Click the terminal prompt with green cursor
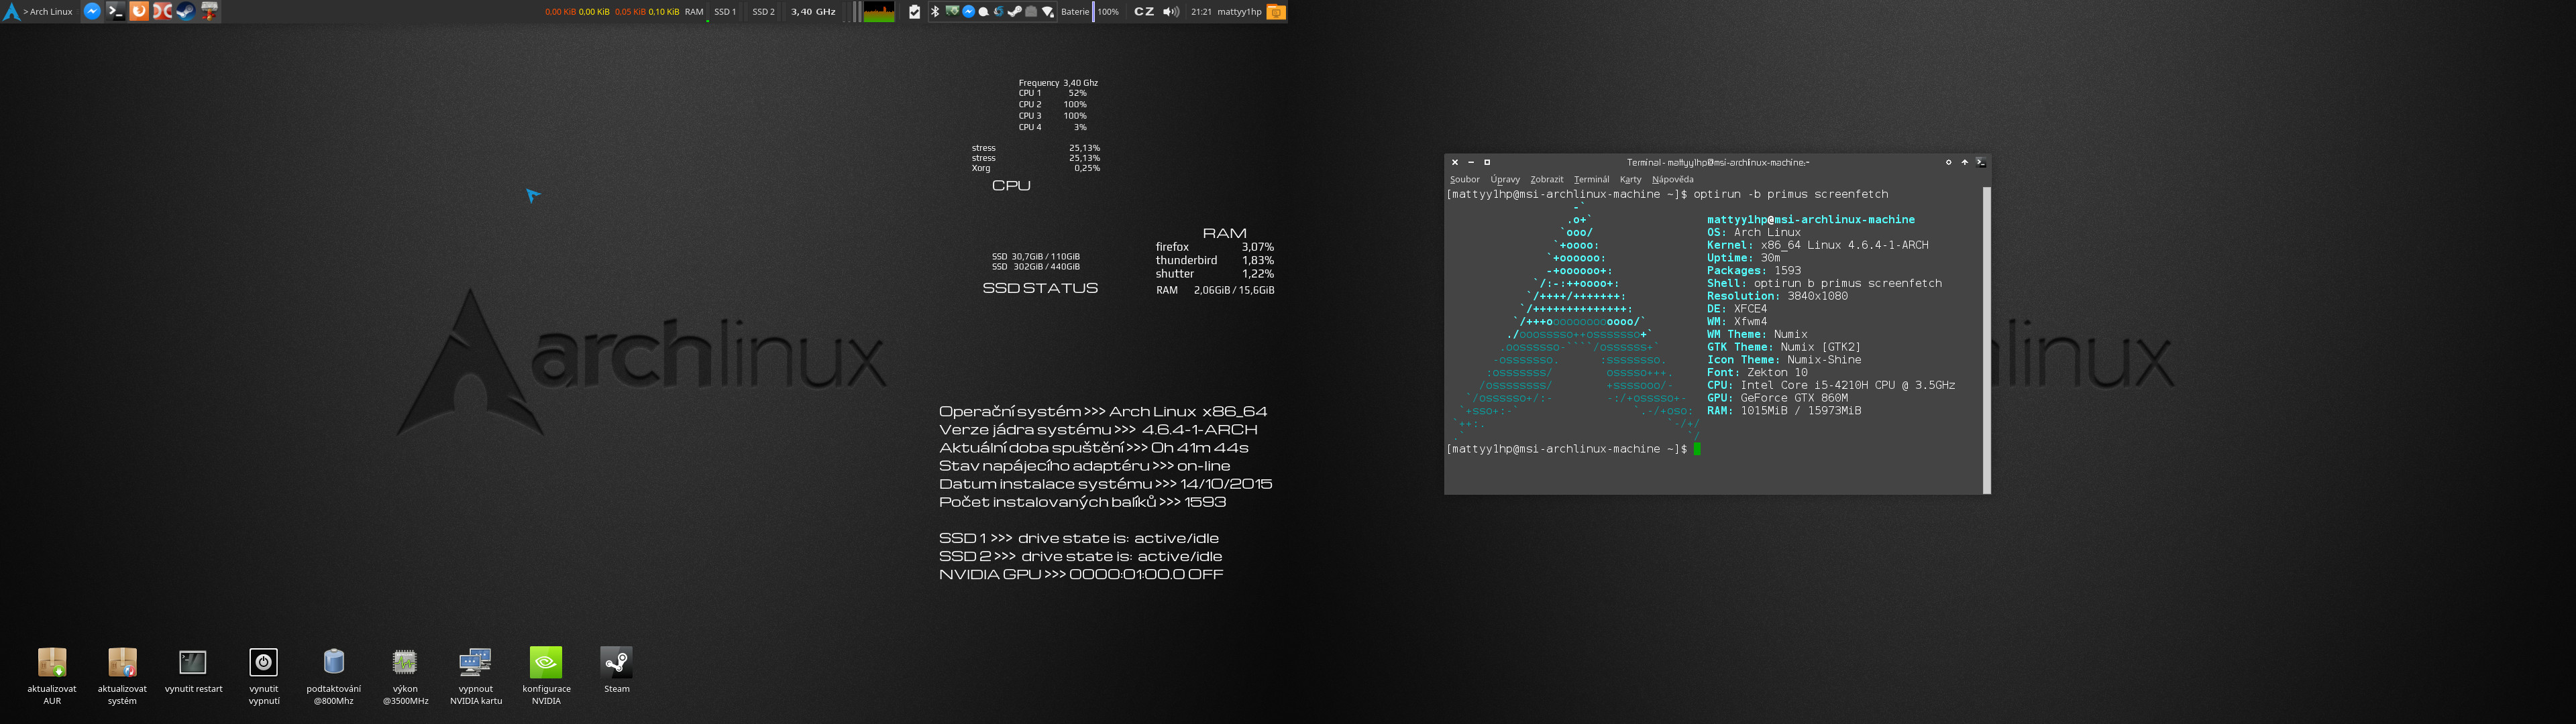This screenshot has width=2576, height=724. pyautogui.click(x=1573, y=449)
